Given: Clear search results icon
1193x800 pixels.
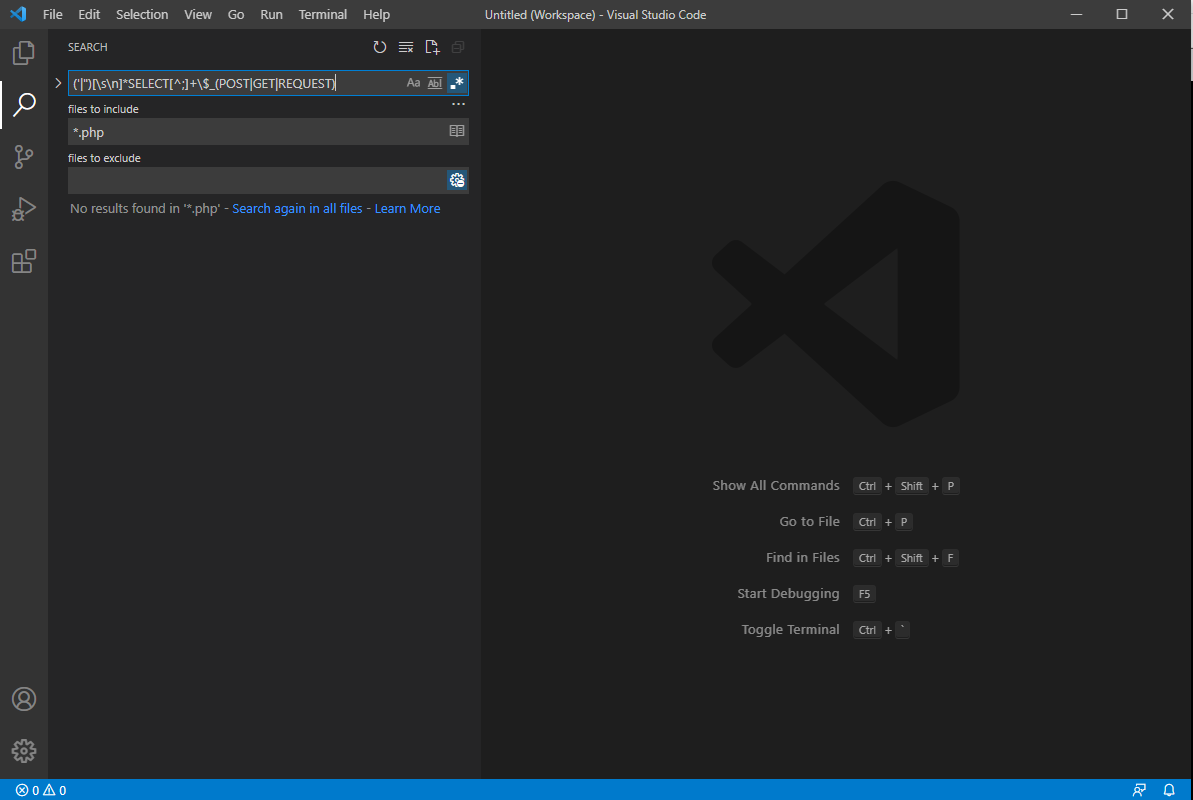Looking at the screenshot, I should 406,47.
